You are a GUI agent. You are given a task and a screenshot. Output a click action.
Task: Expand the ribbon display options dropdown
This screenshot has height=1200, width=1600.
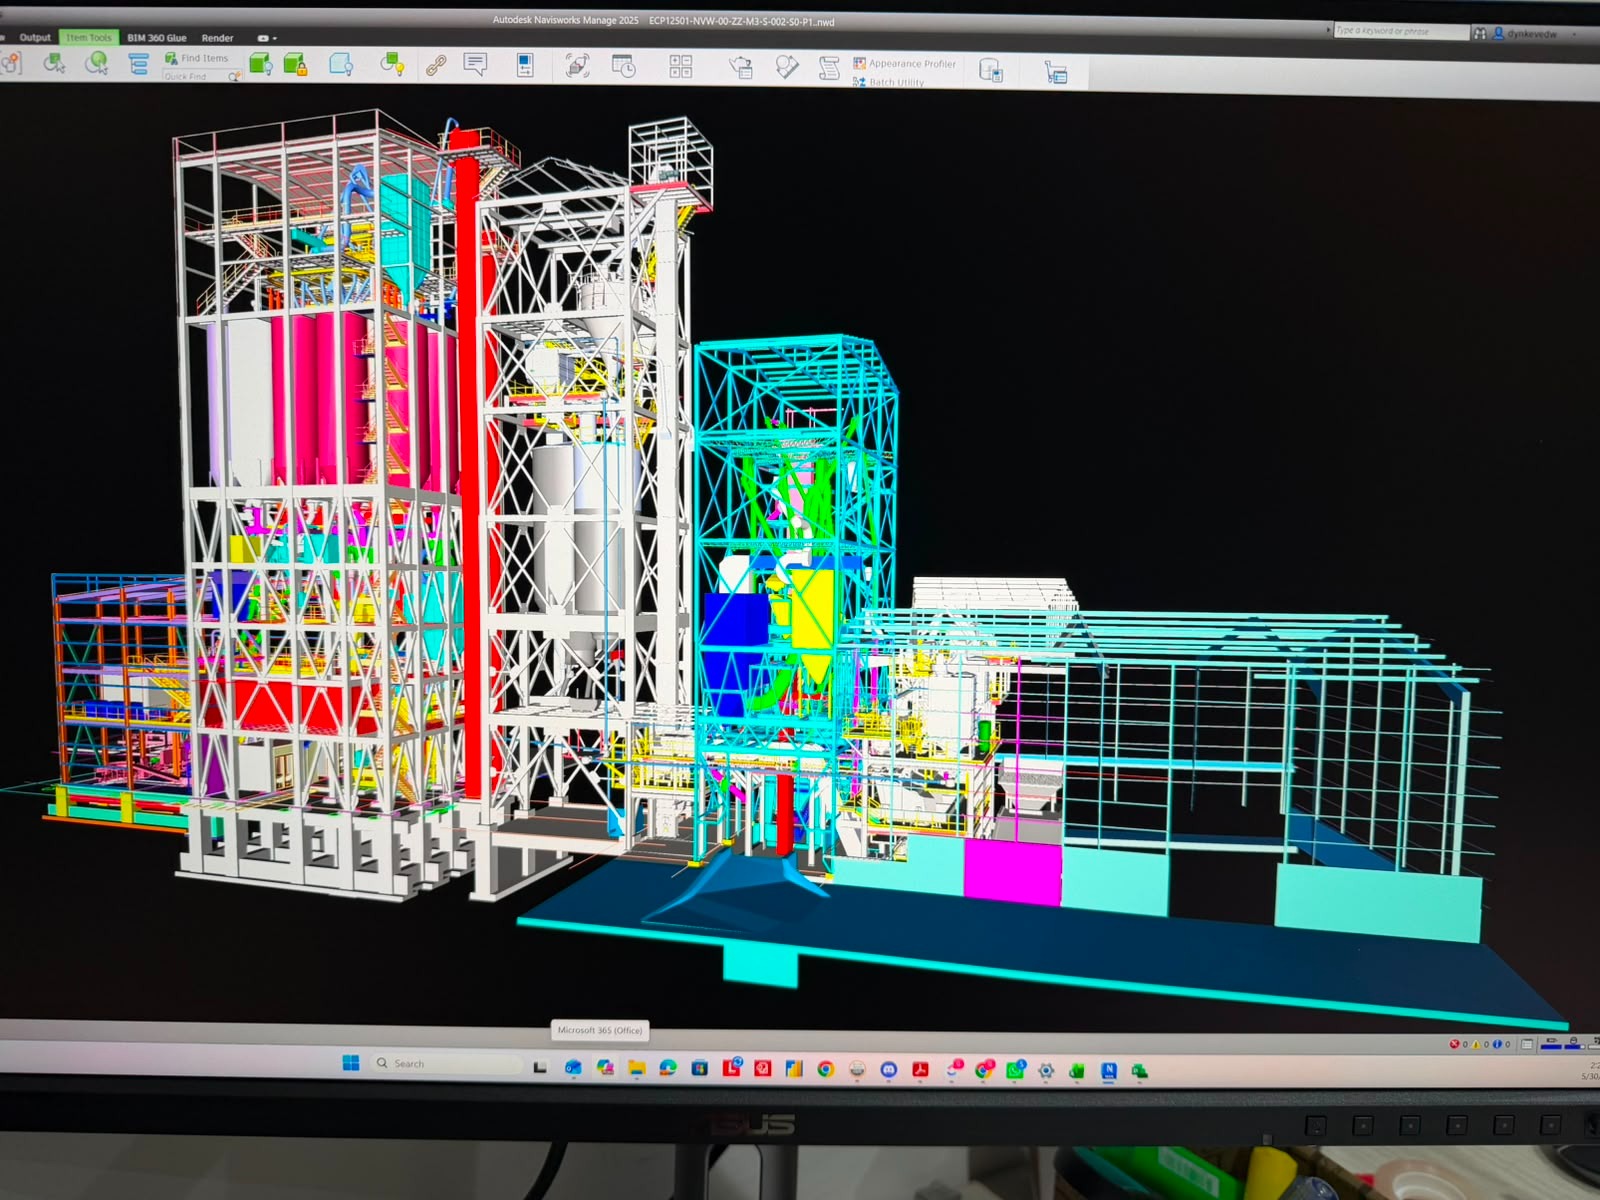click(267, 38)
